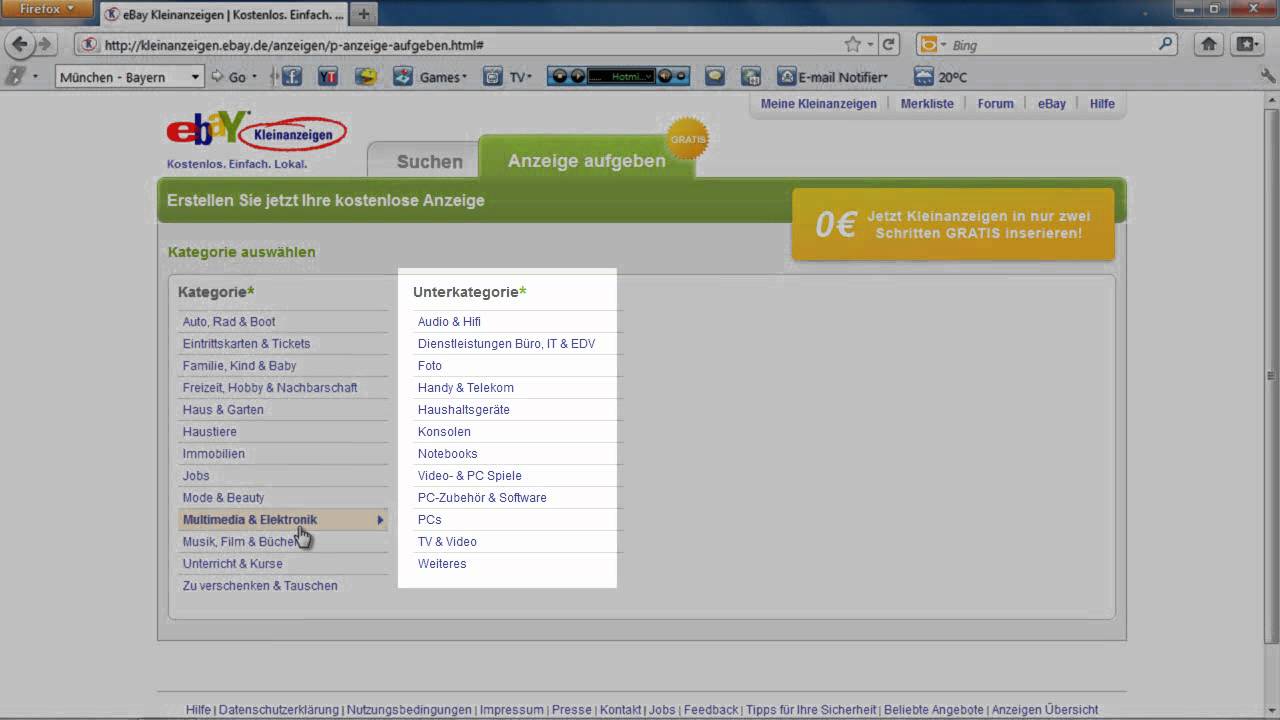Open the München - Bayern location dropdown

130,77
